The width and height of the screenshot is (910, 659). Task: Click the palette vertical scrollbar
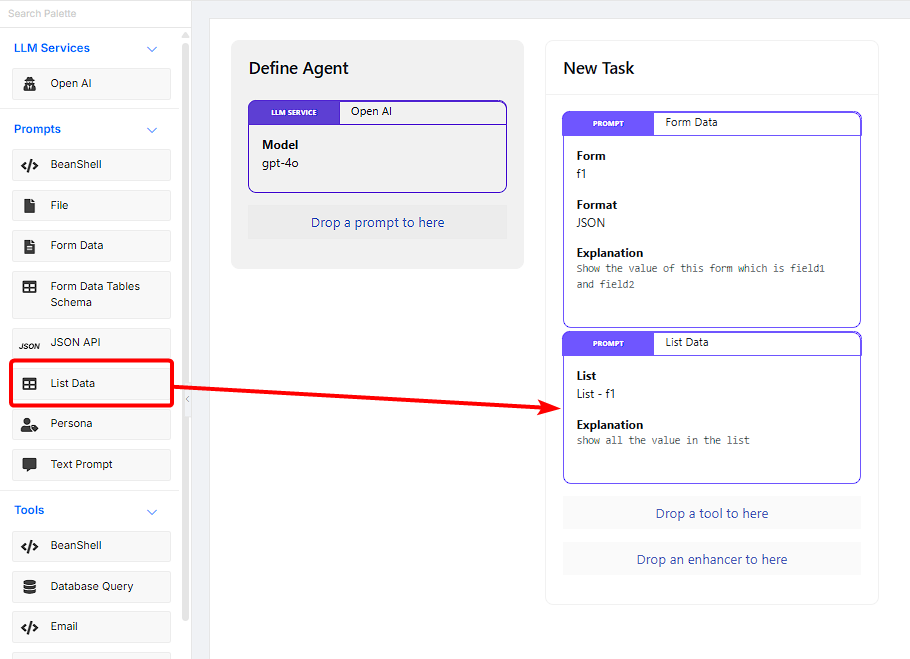[186, 331]
